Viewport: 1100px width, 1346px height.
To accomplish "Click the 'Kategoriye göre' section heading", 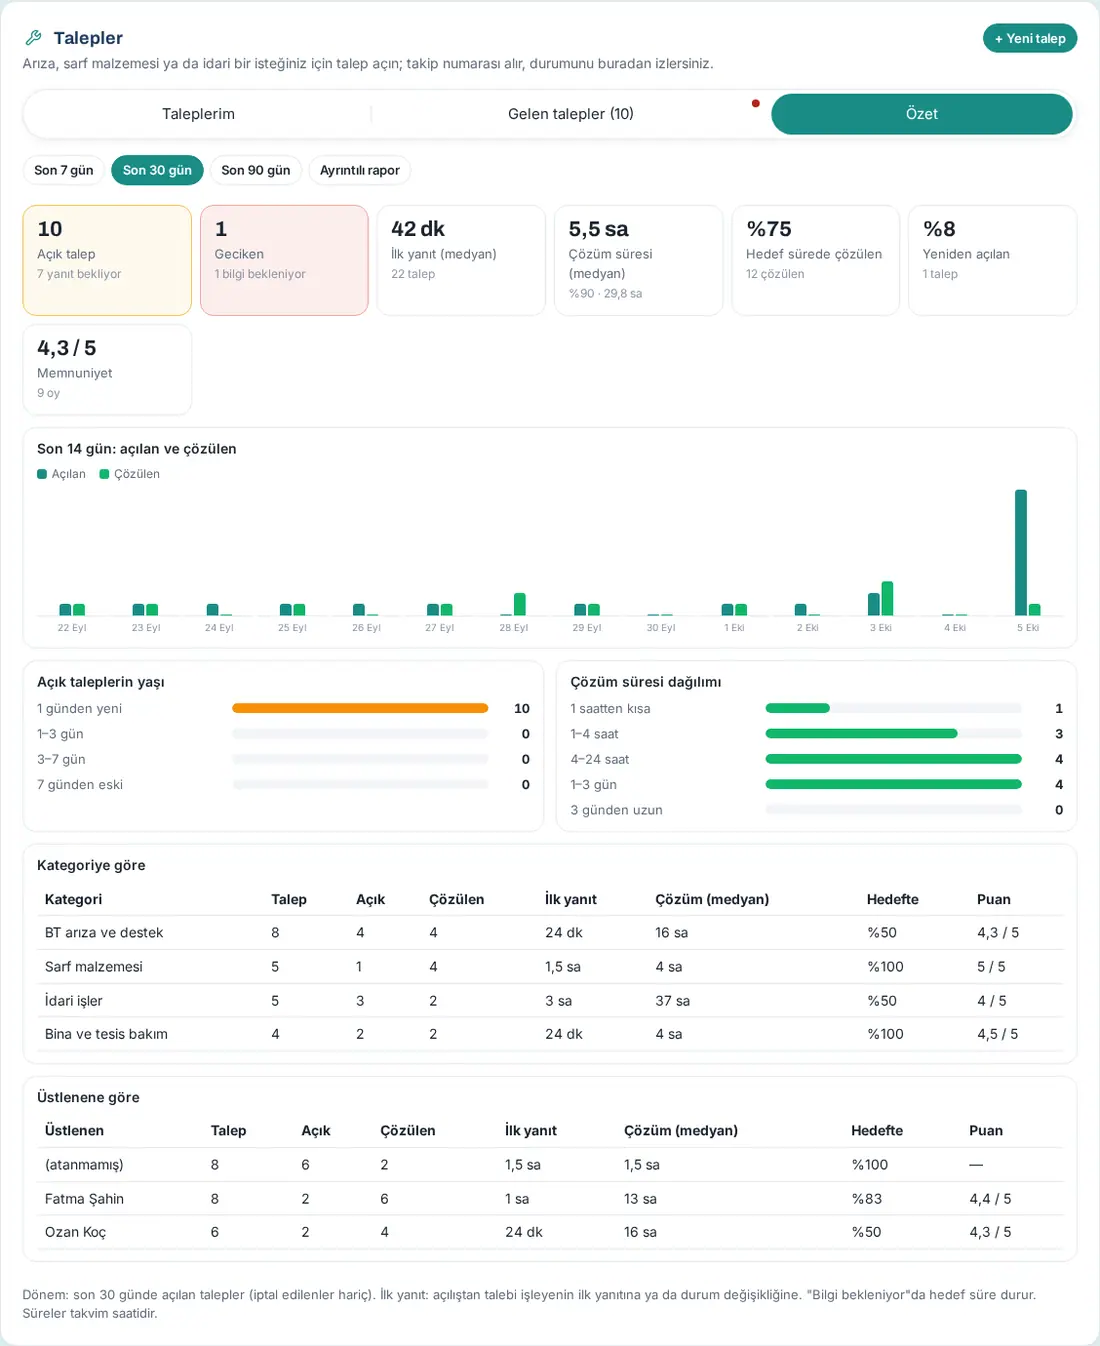I will [91, 865].
